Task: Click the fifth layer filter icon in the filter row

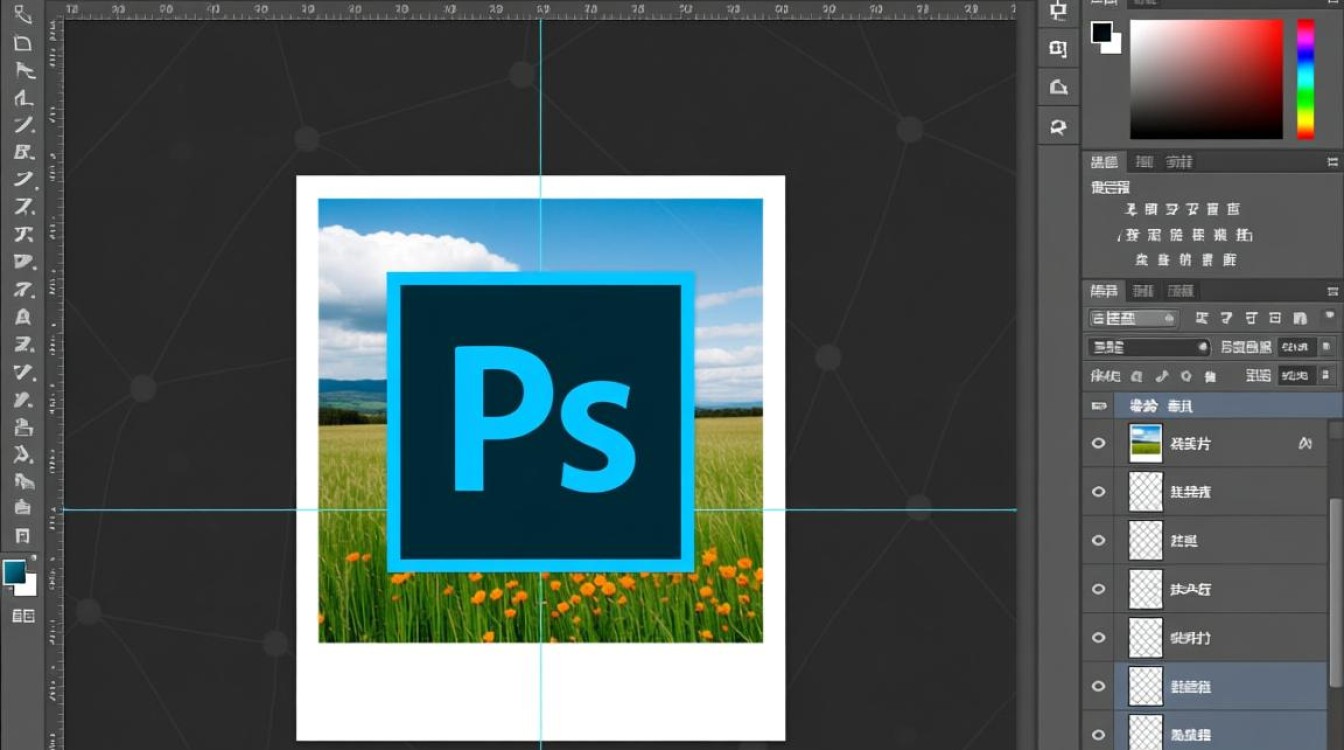Action: coord(1299,318)
